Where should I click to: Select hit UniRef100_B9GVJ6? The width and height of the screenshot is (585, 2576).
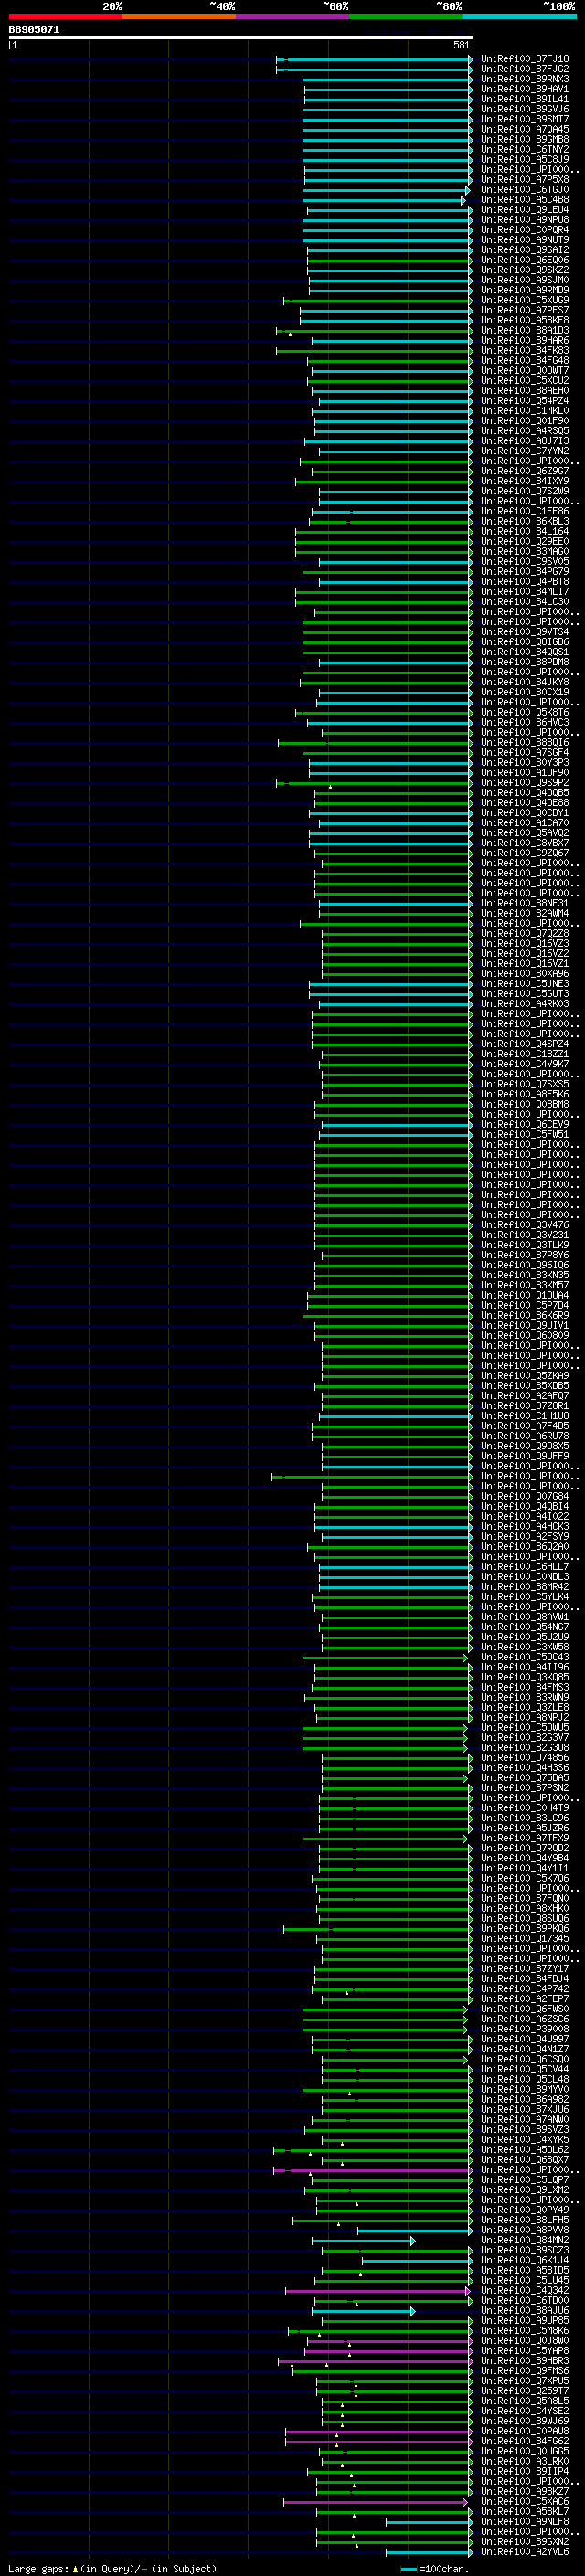click(524, 109)
